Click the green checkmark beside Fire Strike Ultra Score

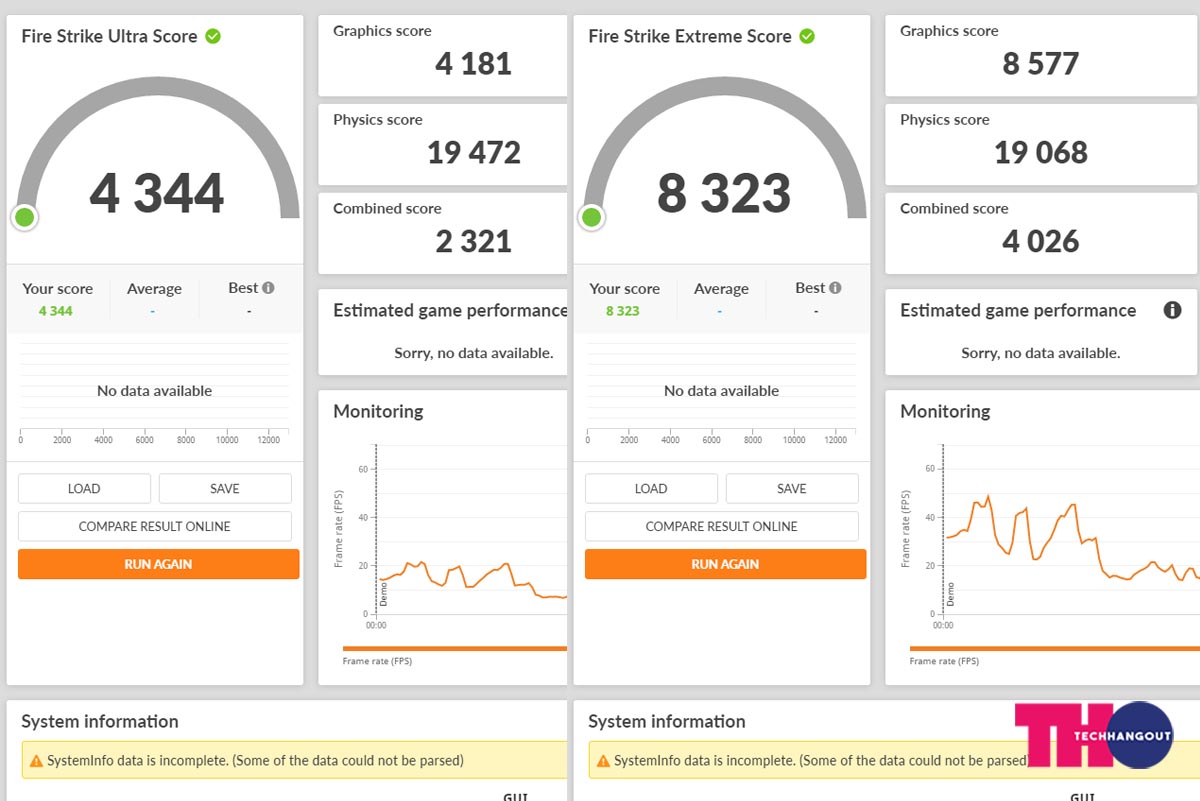tap(213, 36)
